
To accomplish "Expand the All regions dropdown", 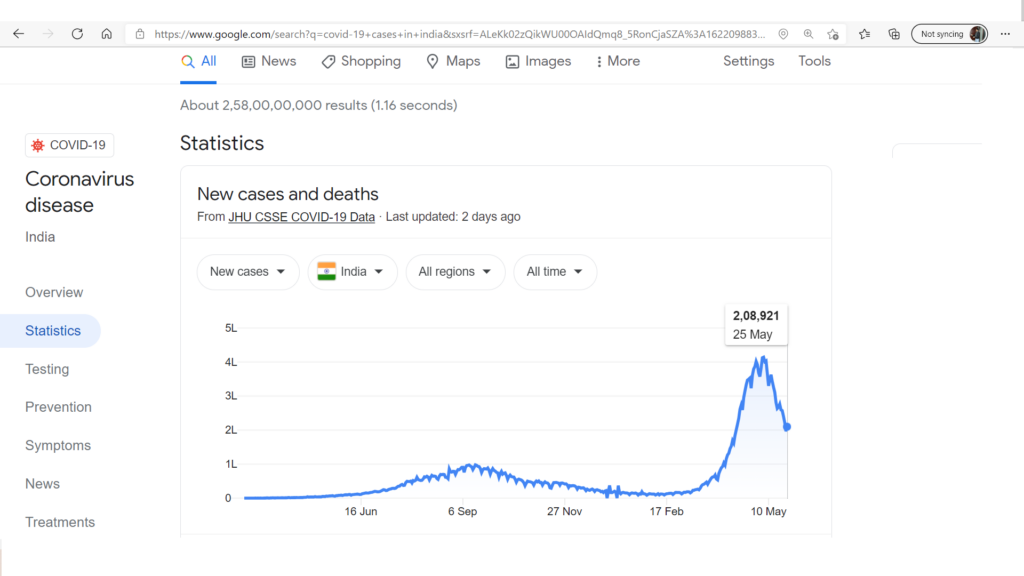I will pos(455,272).
